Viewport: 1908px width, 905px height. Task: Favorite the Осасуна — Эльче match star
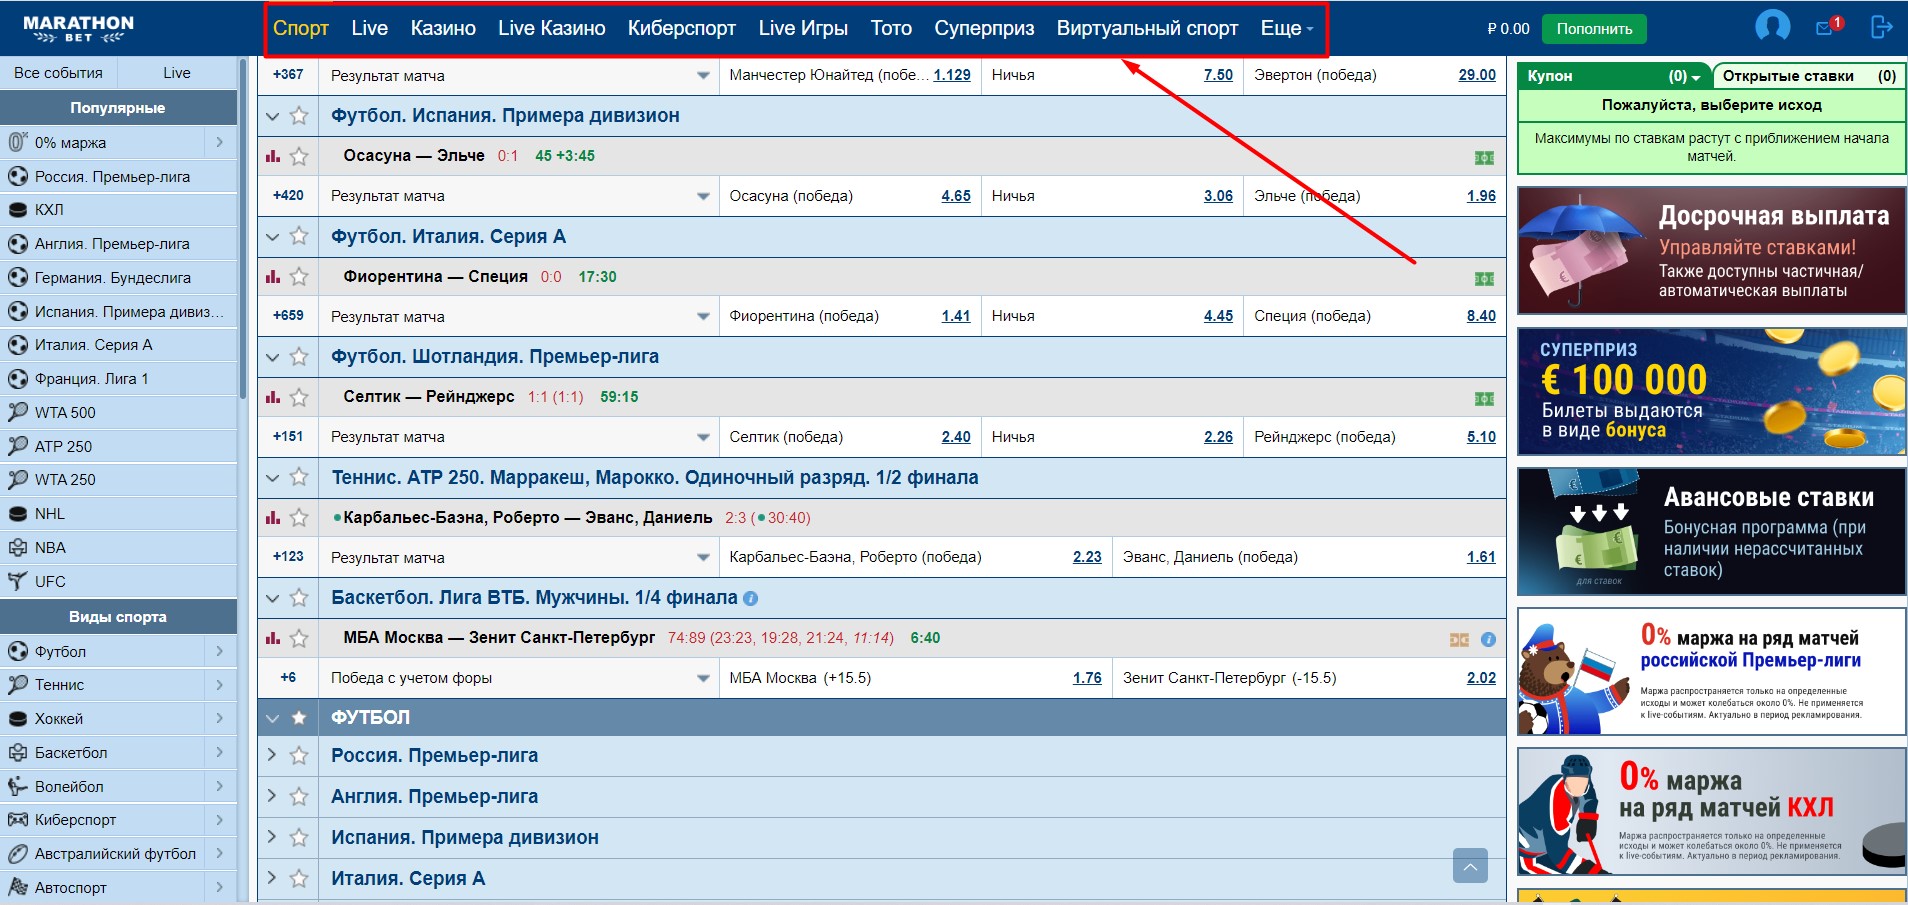298,156
